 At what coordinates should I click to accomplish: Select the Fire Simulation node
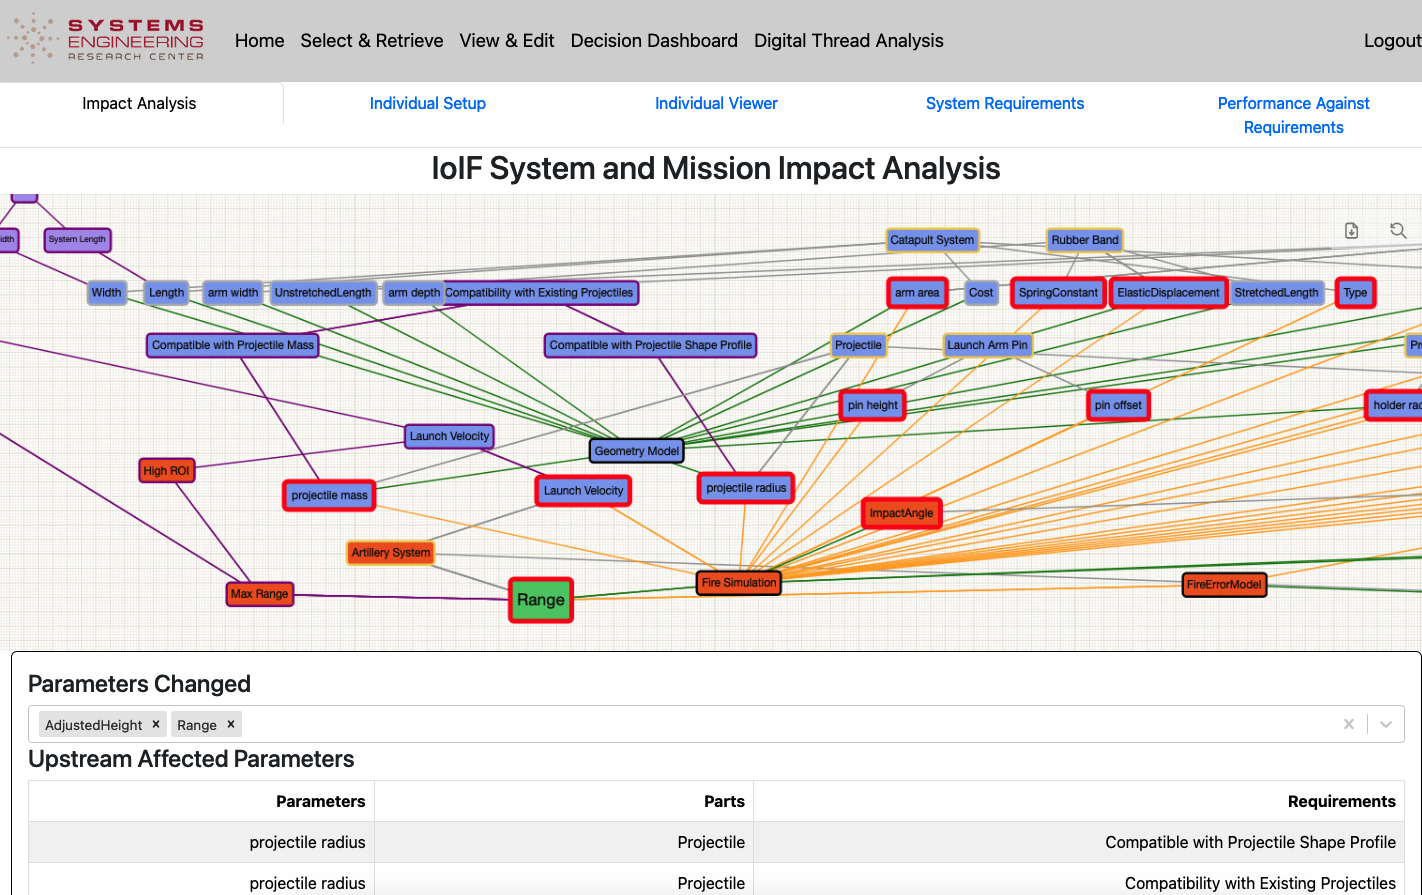[x=739, y=583]
